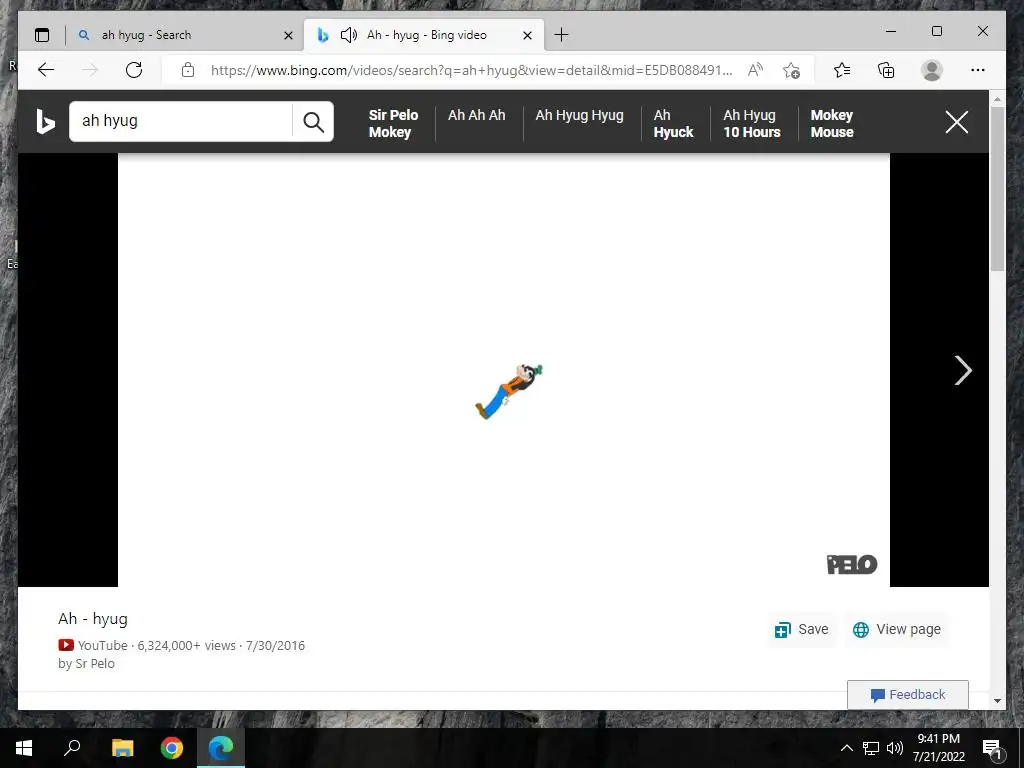This screenshot has width=1024, height=768.
Task: Switch to the 'ah hyug - Search' tab
Action: point(185,35)
